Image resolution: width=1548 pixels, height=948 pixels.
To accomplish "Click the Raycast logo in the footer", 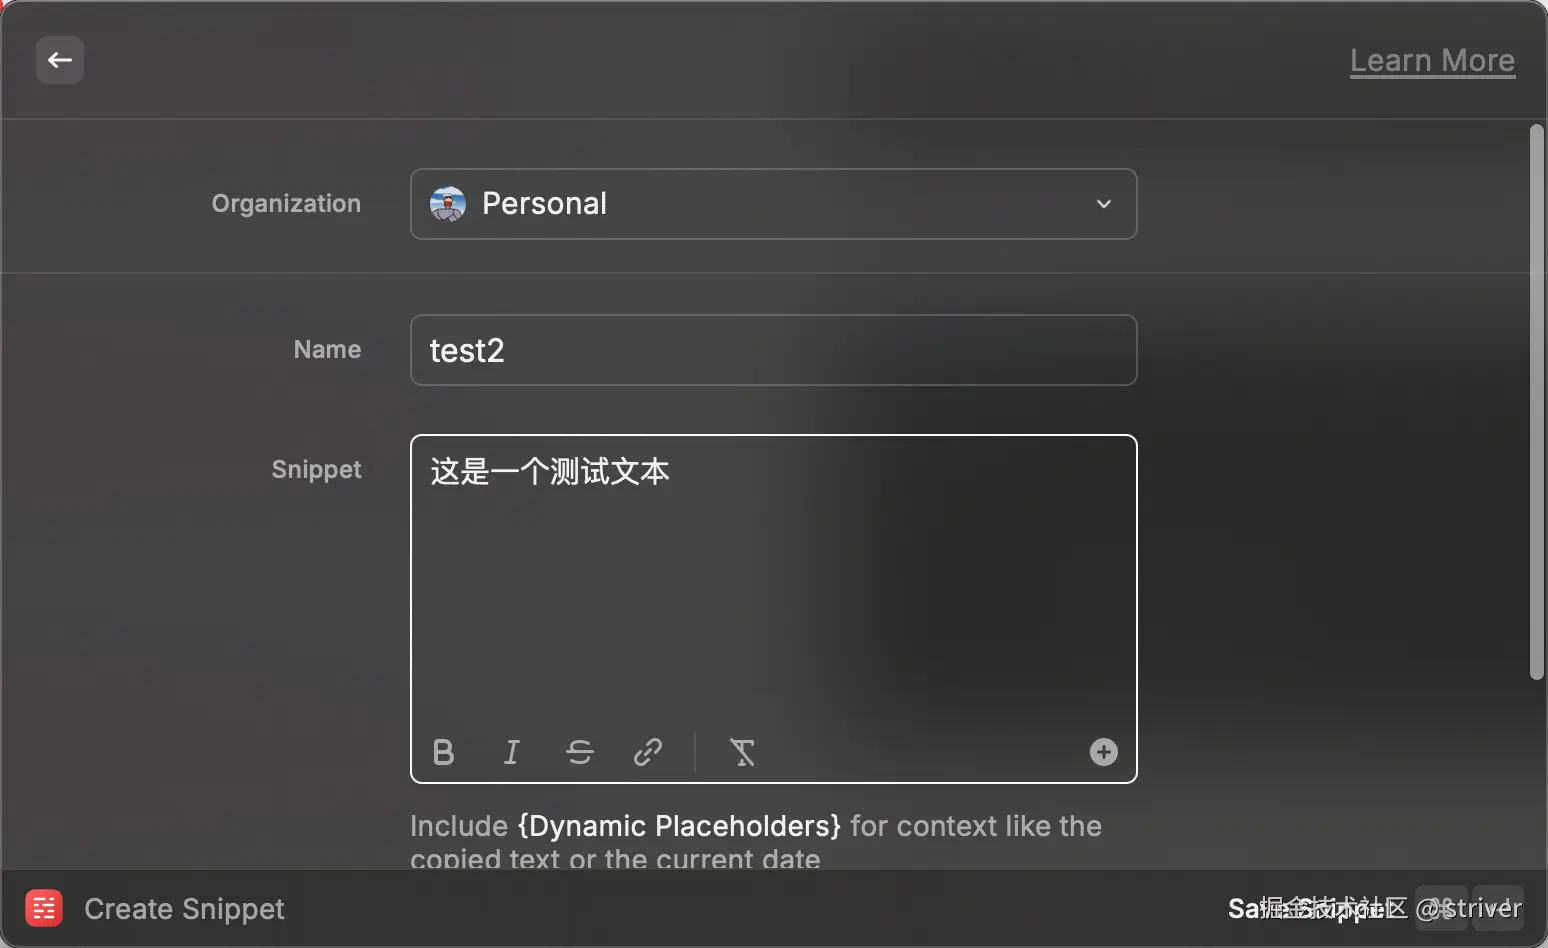I will [43, 908].
